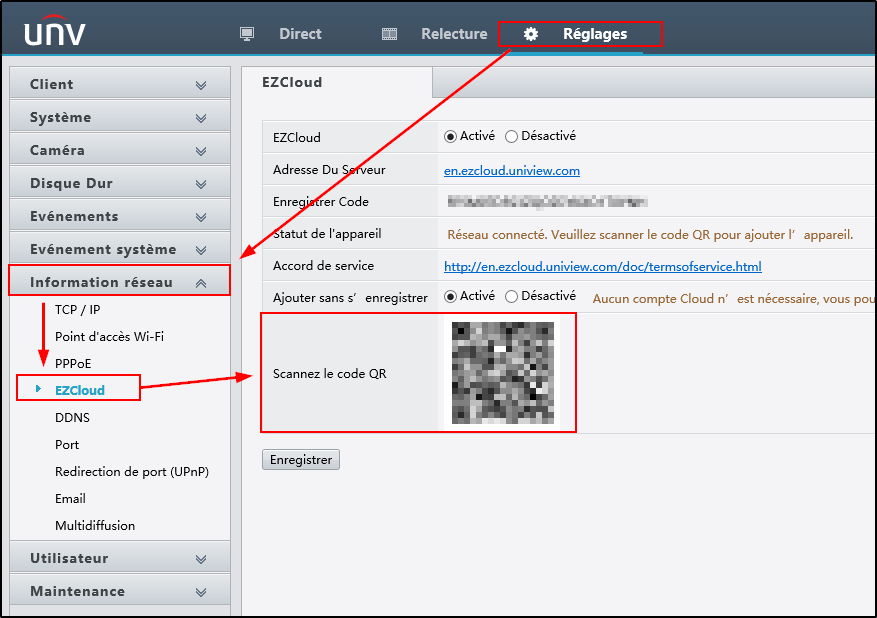
Task: Expand the Utilisateur section chevron
Action: click(x=201, y=559)
